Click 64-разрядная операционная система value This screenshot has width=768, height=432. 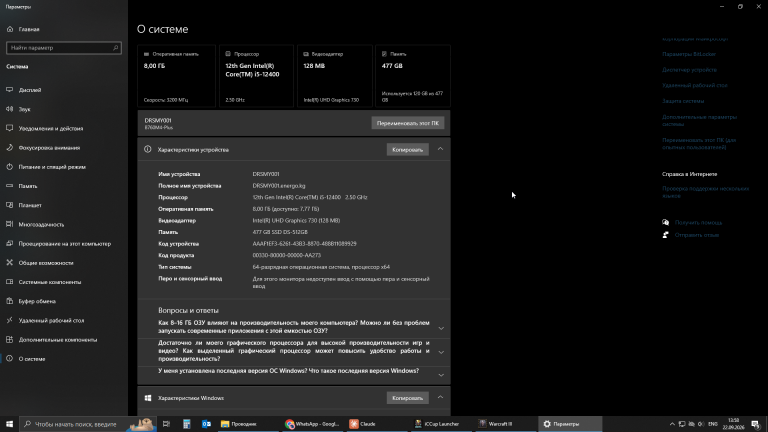321,267
